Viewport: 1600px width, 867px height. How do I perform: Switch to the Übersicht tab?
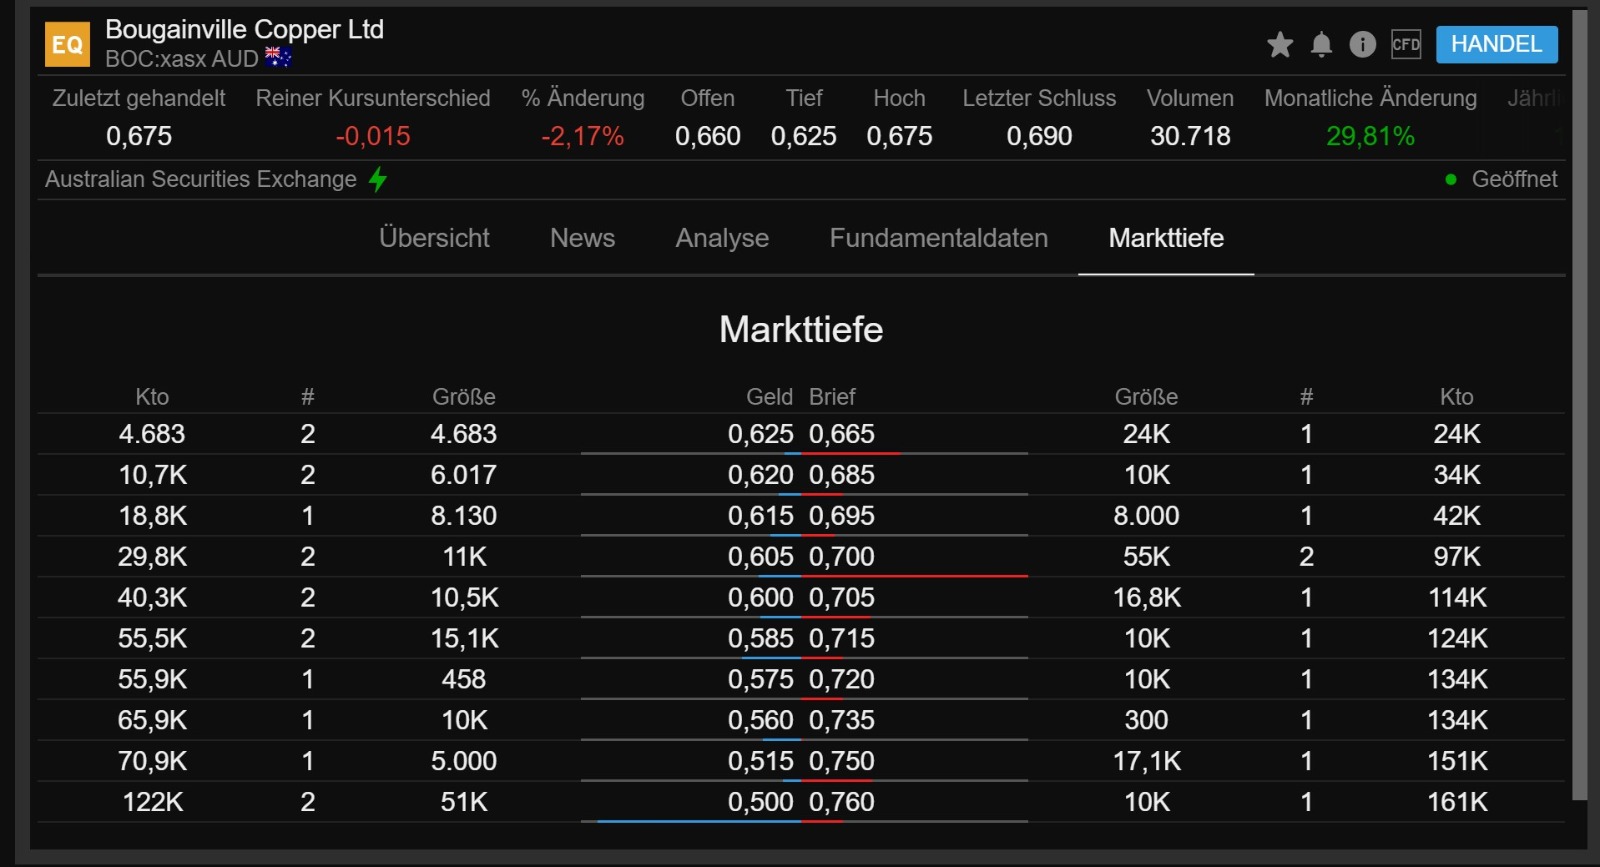434,238
